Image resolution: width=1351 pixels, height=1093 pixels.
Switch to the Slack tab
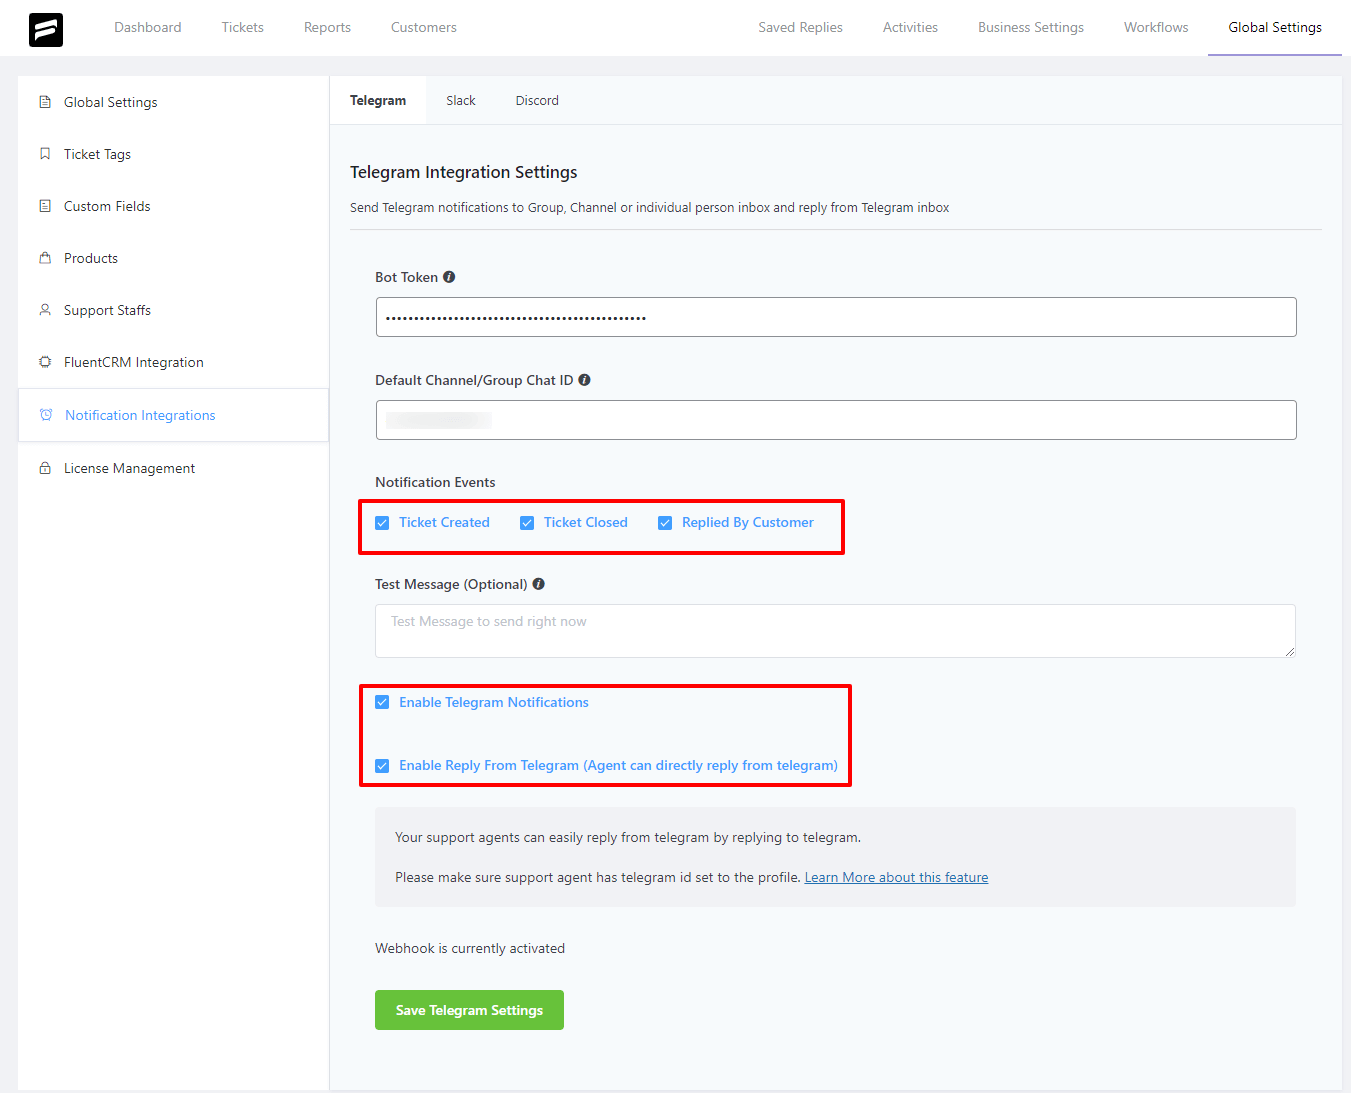461,100
